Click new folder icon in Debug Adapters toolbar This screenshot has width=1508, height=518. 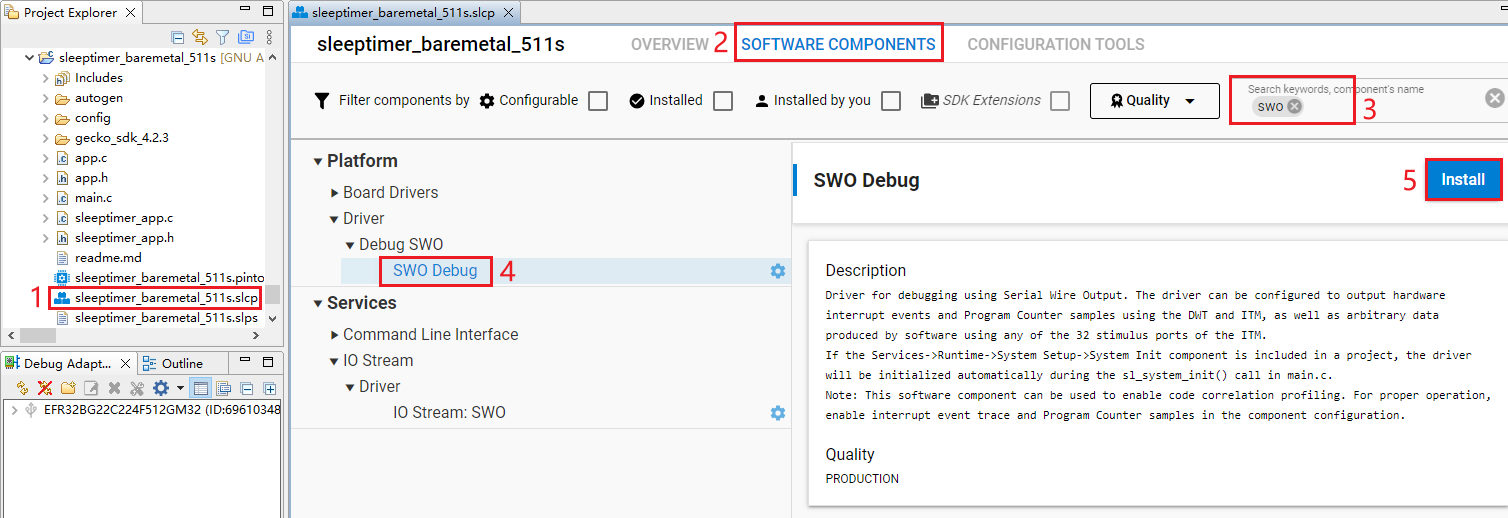[x=68, y=388]
